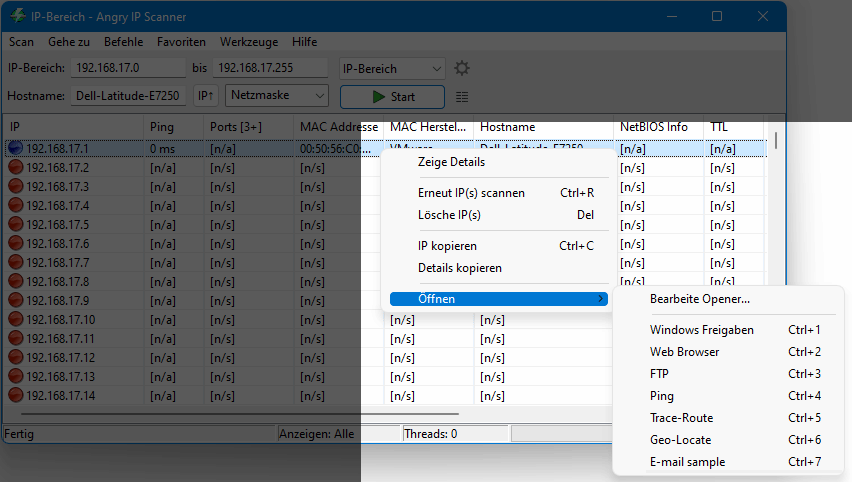The width and height of the screenshot is (852, 482).
Task: Select row 192.168.17.11
Action: (60, 339)
